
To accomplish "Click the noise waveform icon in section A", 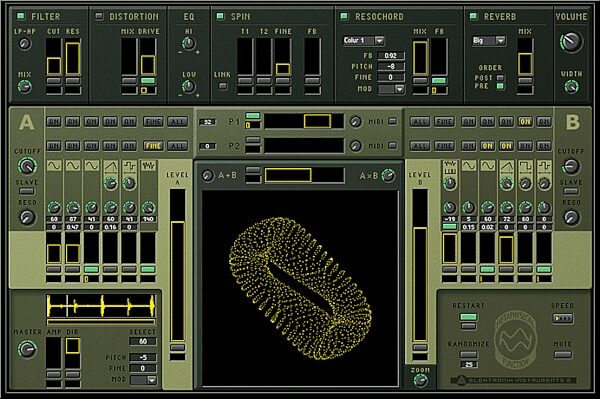I will pos(148,165).
